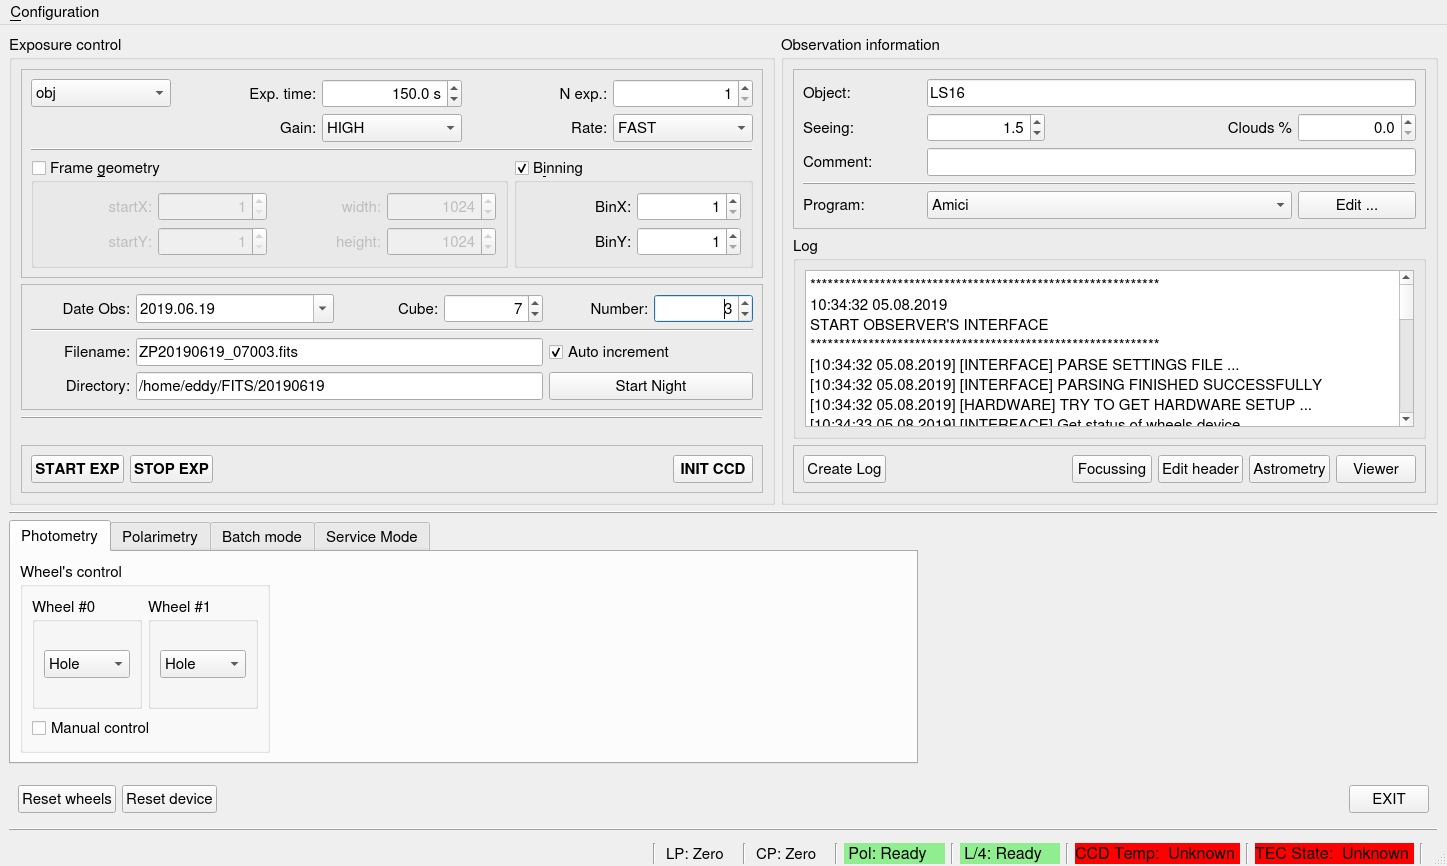Click the INIT CCD button

[712, 469]
